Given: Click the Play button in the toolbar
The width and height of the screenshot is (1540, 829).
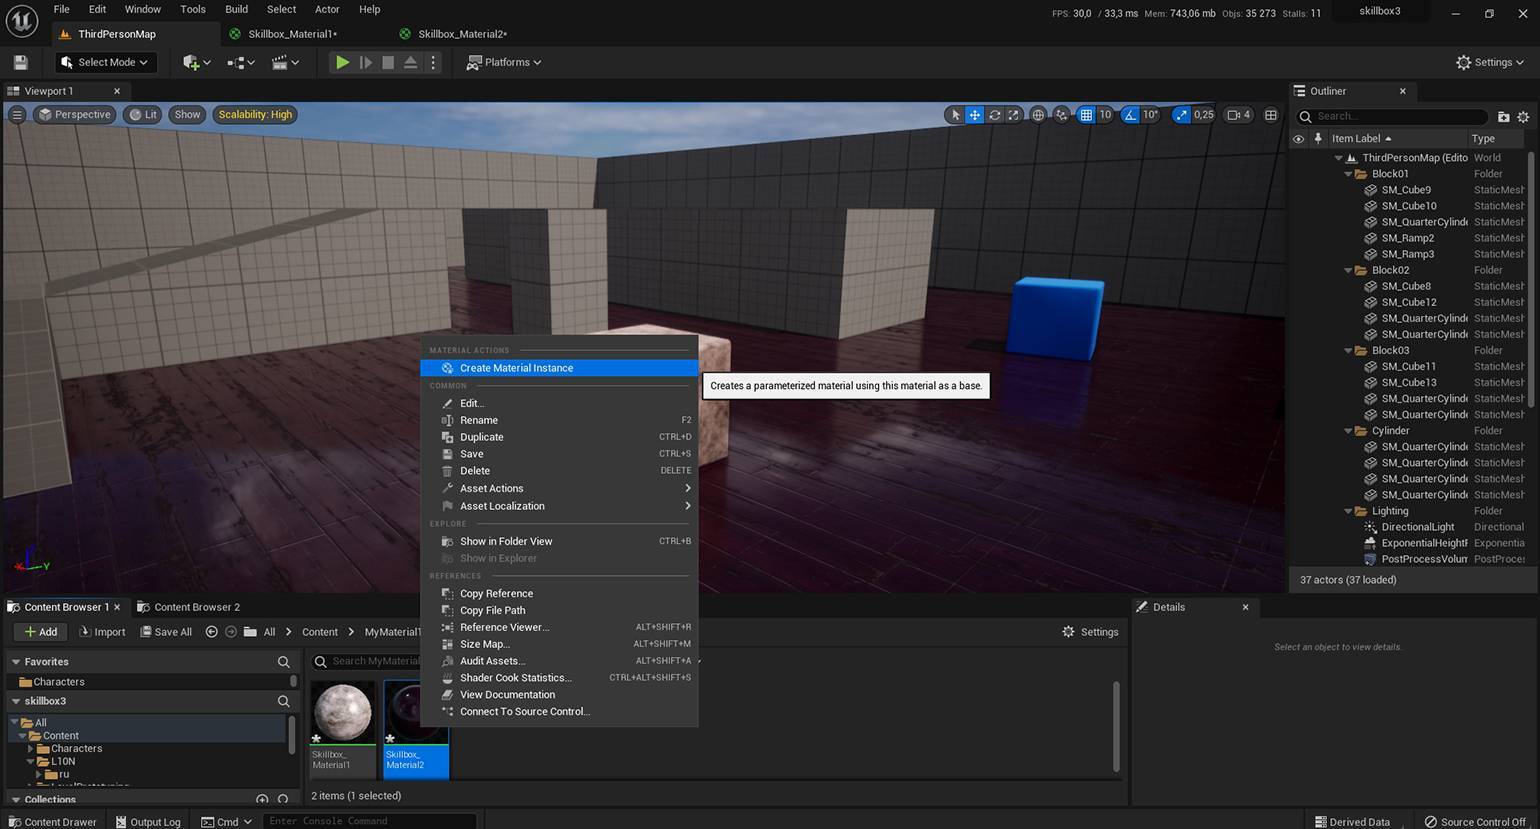Looking at the screenshot, I should pos(342,62).
